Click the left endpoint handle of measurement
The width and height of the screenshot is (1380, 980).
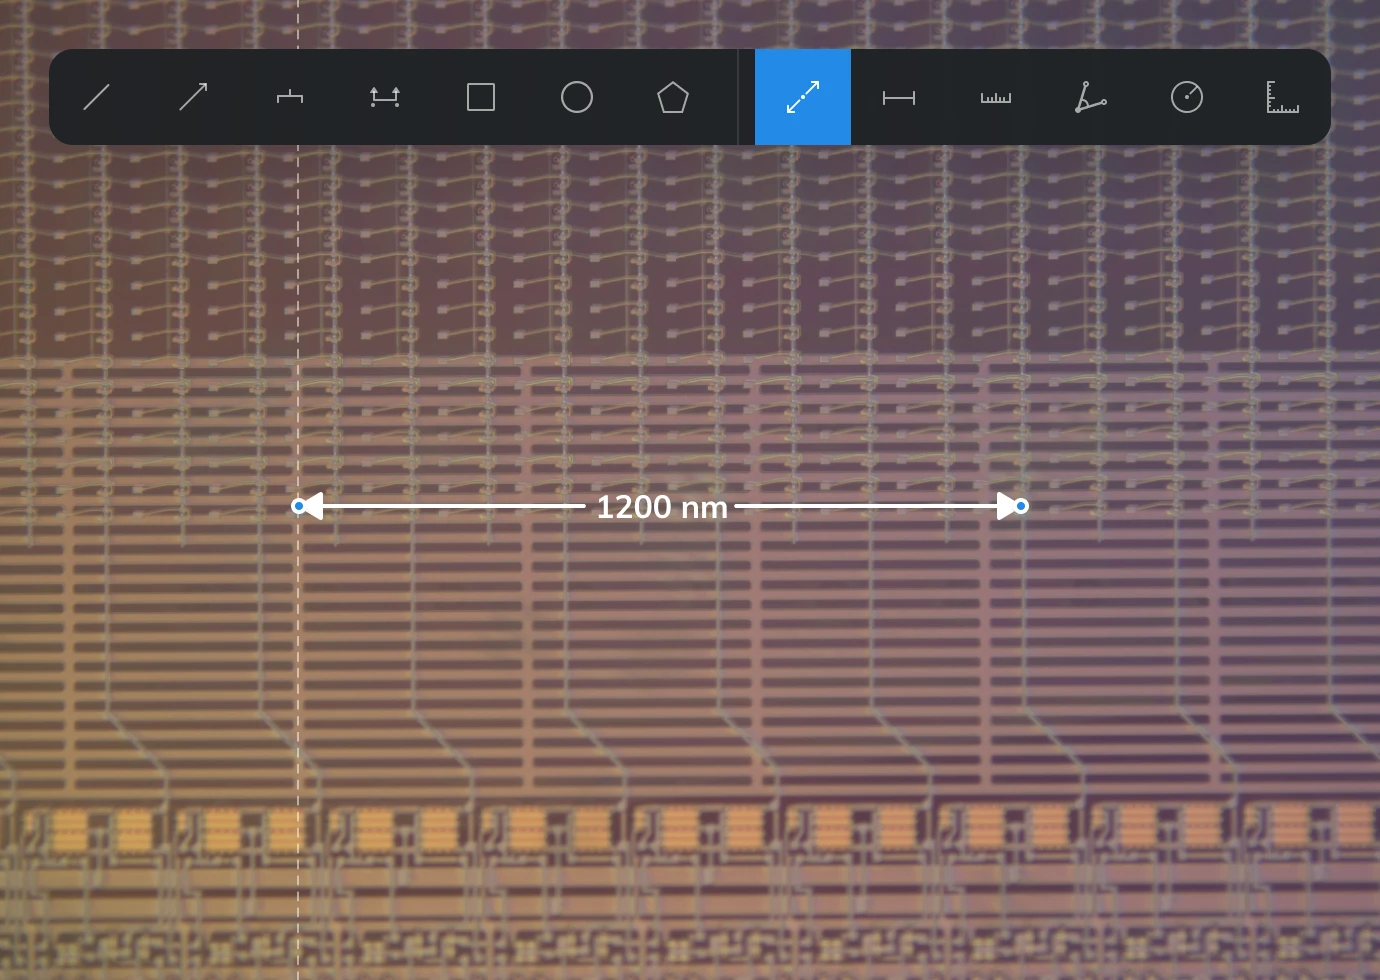coord(298,506)
